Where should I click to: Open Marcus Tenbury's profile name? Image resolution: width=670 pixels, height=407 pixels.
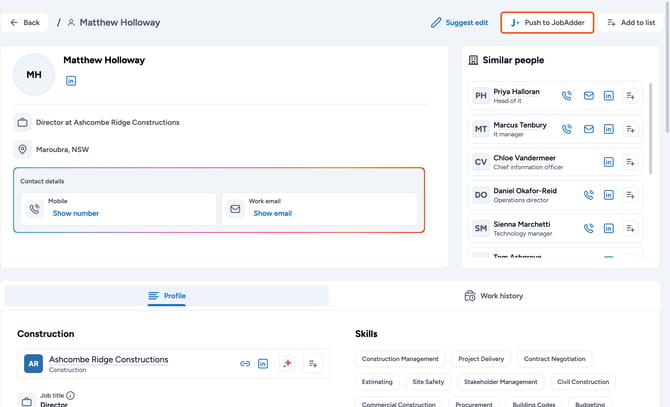pyautogui.click(x=520, y=125)
